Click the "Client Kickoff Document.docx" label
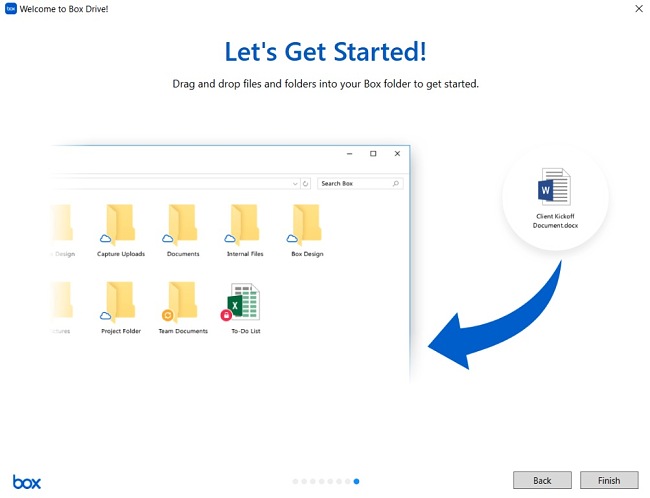 (x=555, y=221)
